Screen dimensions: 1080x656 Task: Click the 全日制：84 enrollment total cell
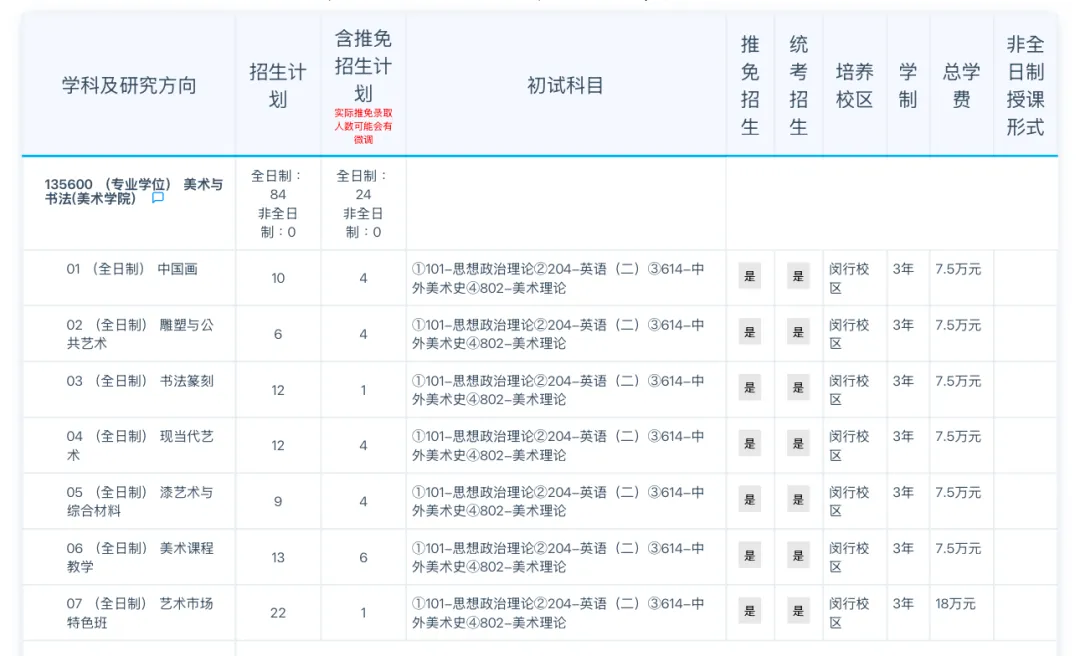click(x=278, y=204)
